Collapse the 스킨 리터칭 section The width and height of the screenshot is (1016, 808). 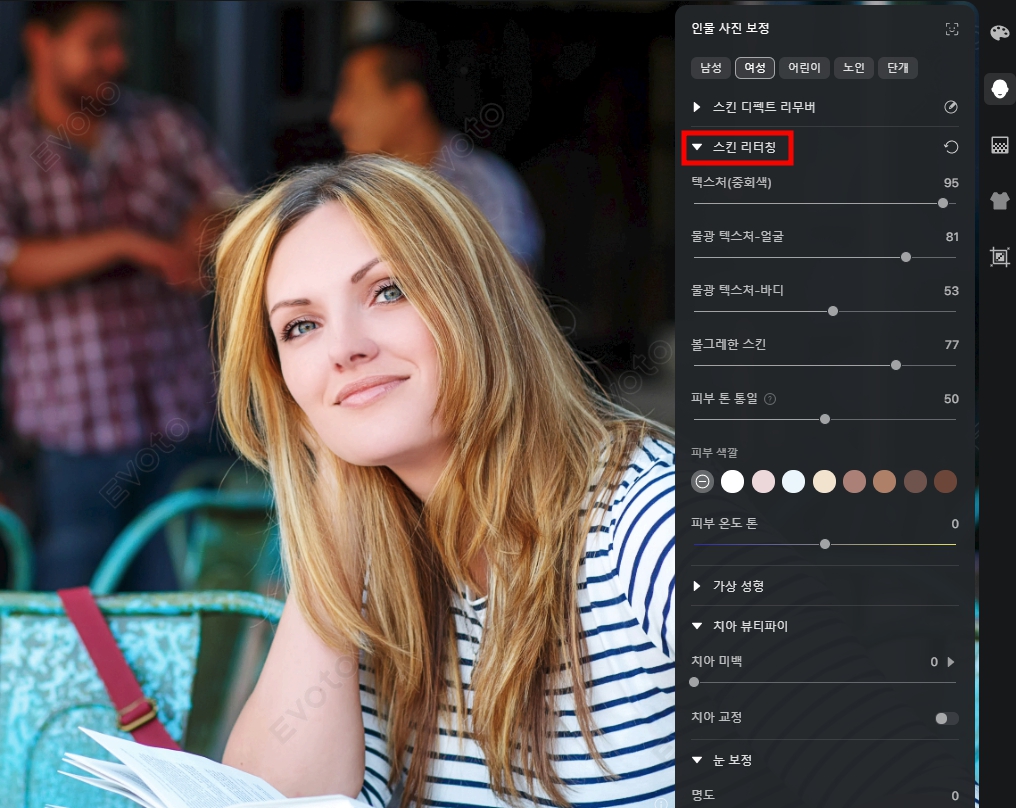coord(697,147)
